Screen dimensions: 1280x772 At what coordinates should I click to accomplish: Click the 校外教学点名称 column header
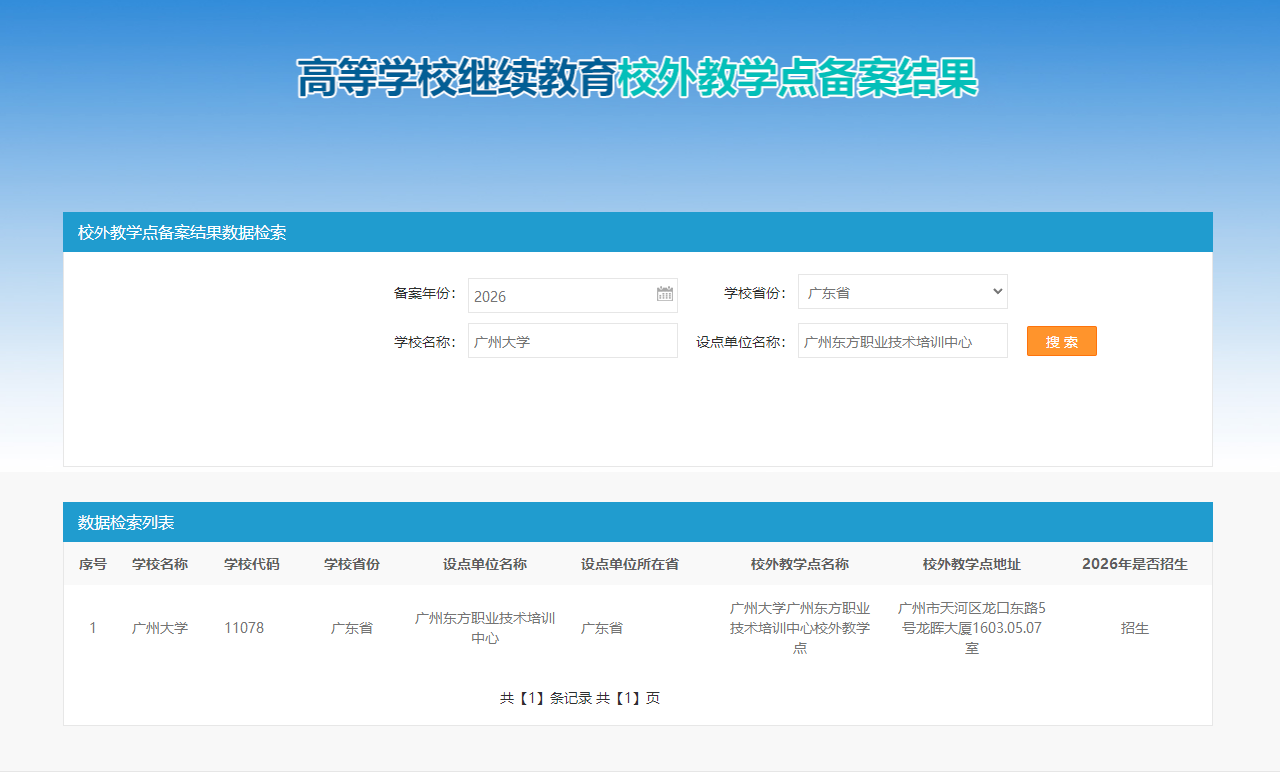coord(800,564)
